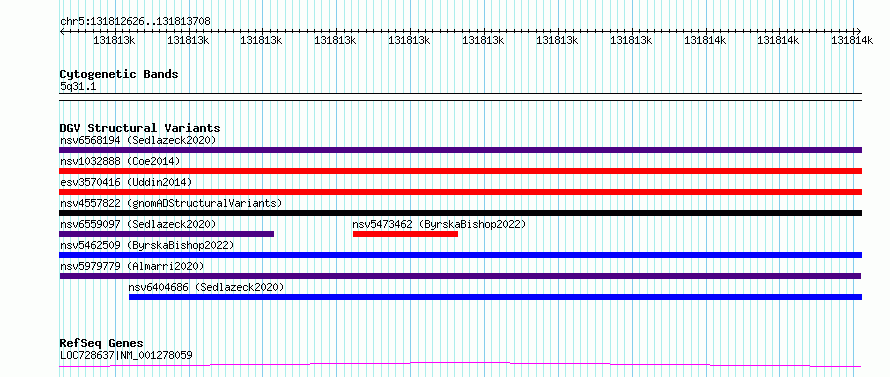Select the purple bar under nsv6568194
The width and height of the screenshot is (890, 377).
(460, 150)
